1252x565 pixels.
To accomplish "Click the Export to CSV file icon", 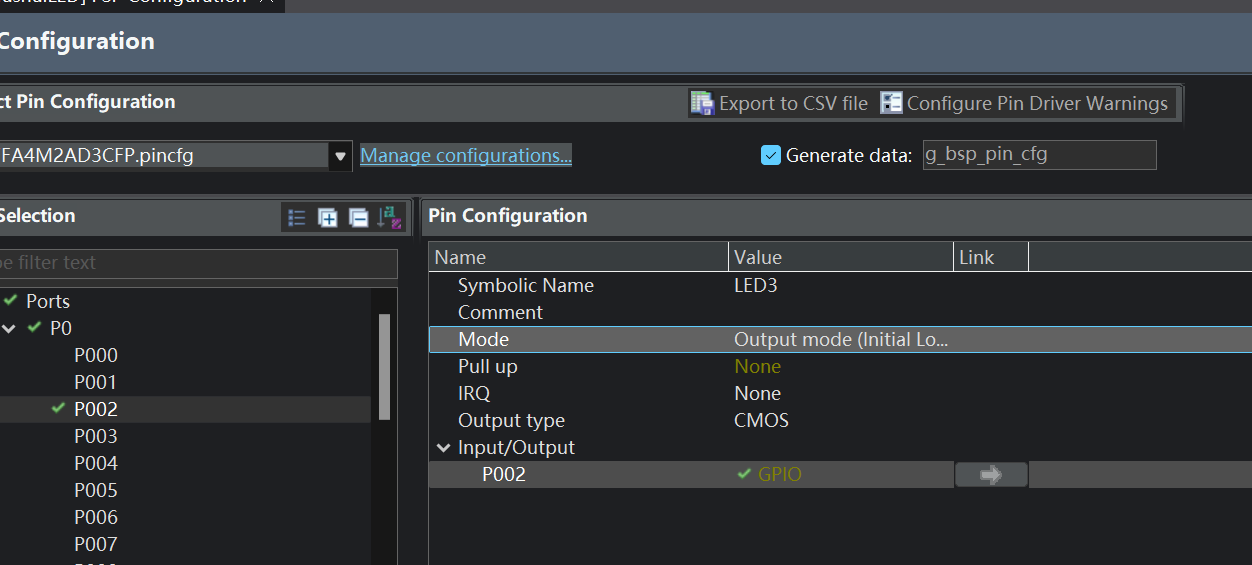I will (x=703, y=103).
